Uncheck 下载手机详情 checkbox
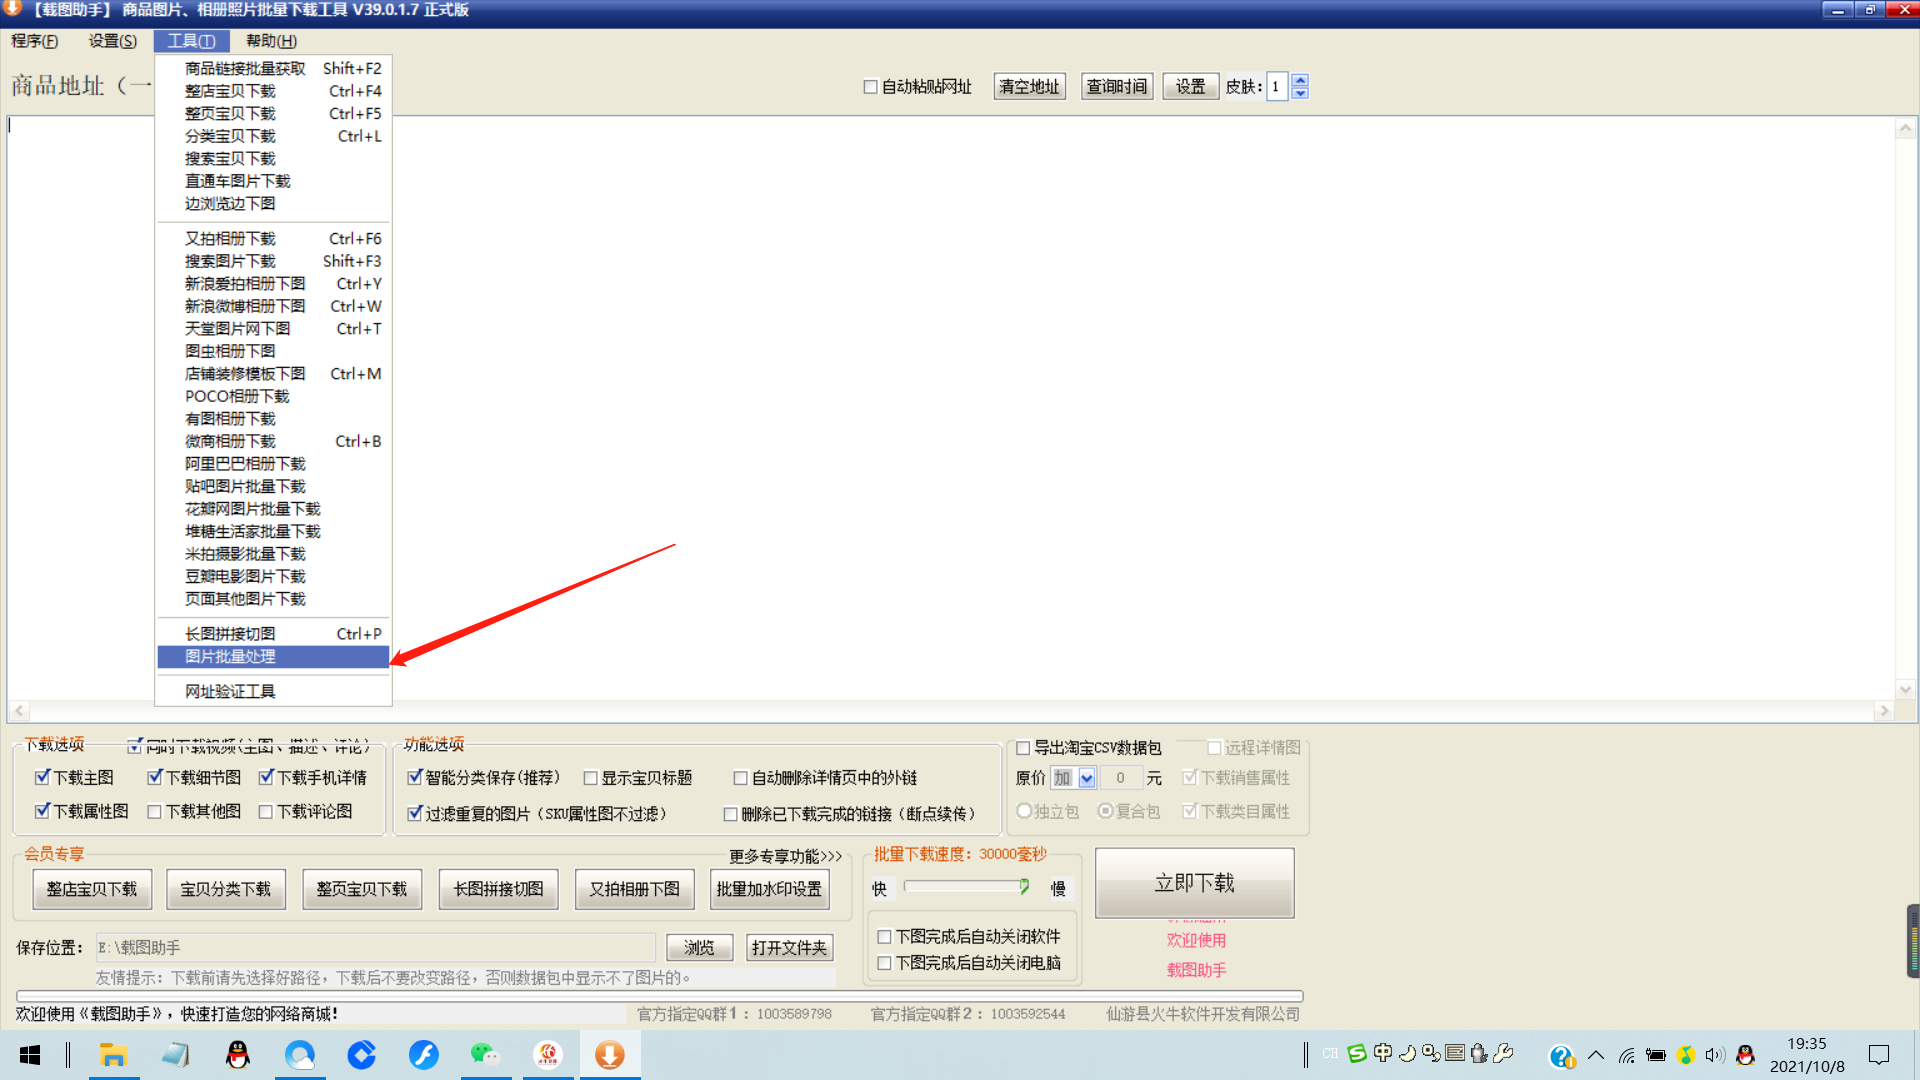 (266, 777)
